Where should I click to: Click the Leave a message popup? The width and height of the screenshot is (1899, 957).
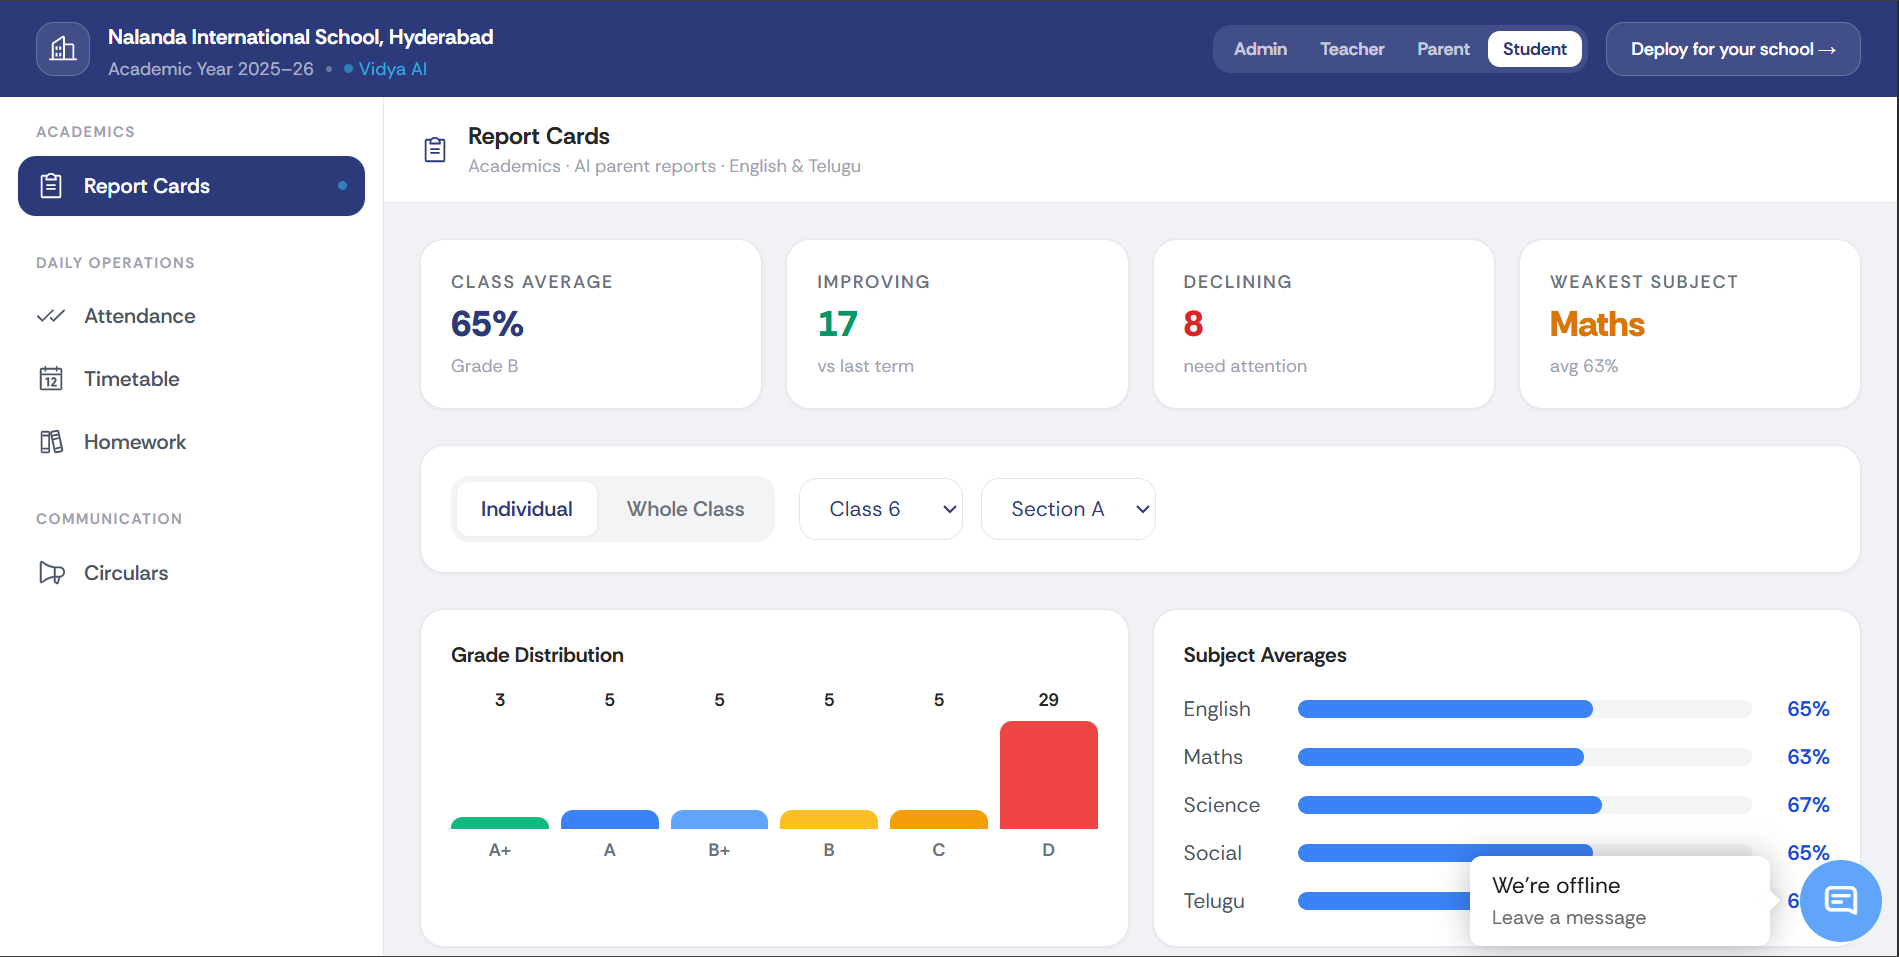coord(1620,901)
